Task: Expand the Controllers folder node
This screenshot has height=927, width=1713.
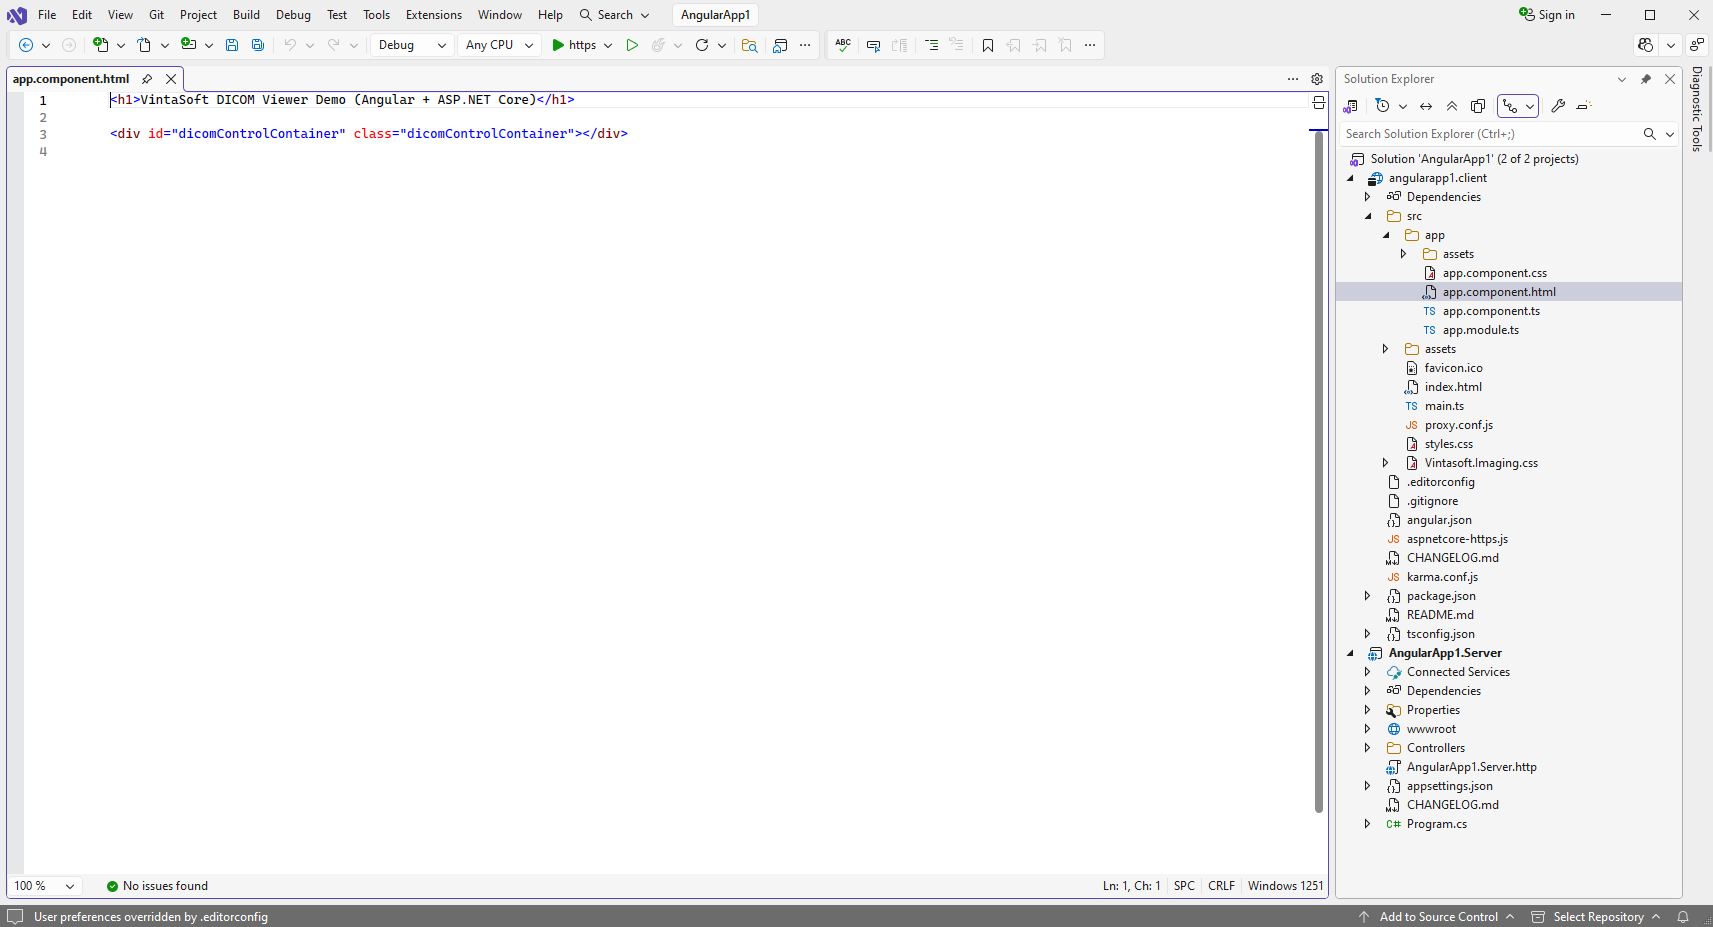Action: click(x=1368, y=748)
